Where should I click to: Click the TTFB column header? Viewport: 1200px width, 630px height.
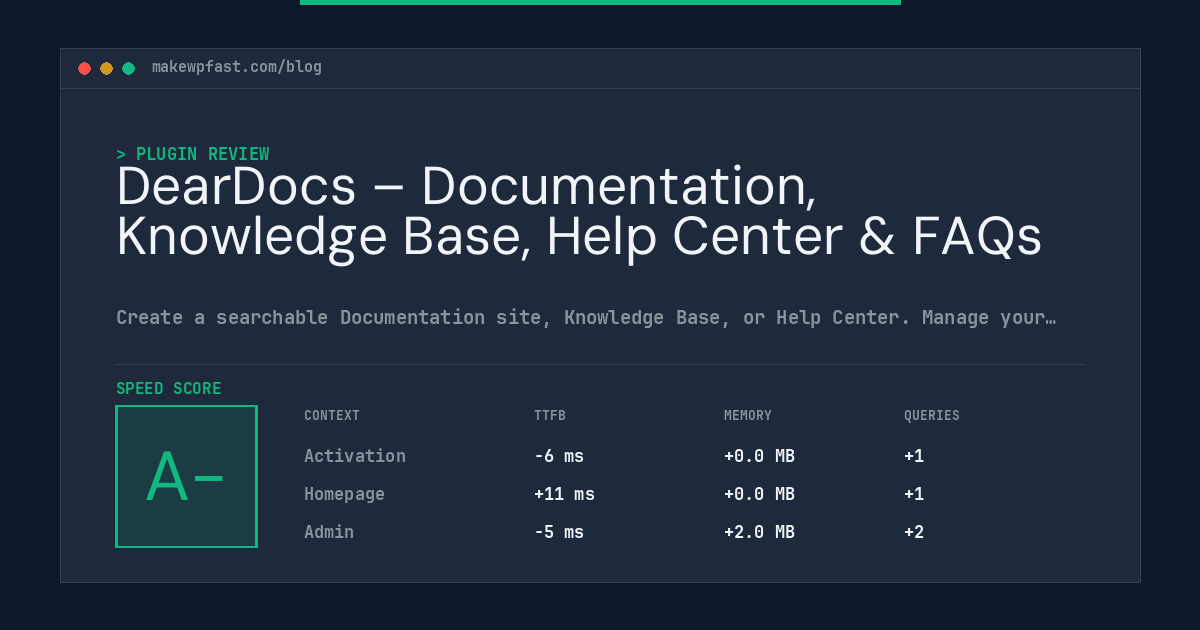550,416
